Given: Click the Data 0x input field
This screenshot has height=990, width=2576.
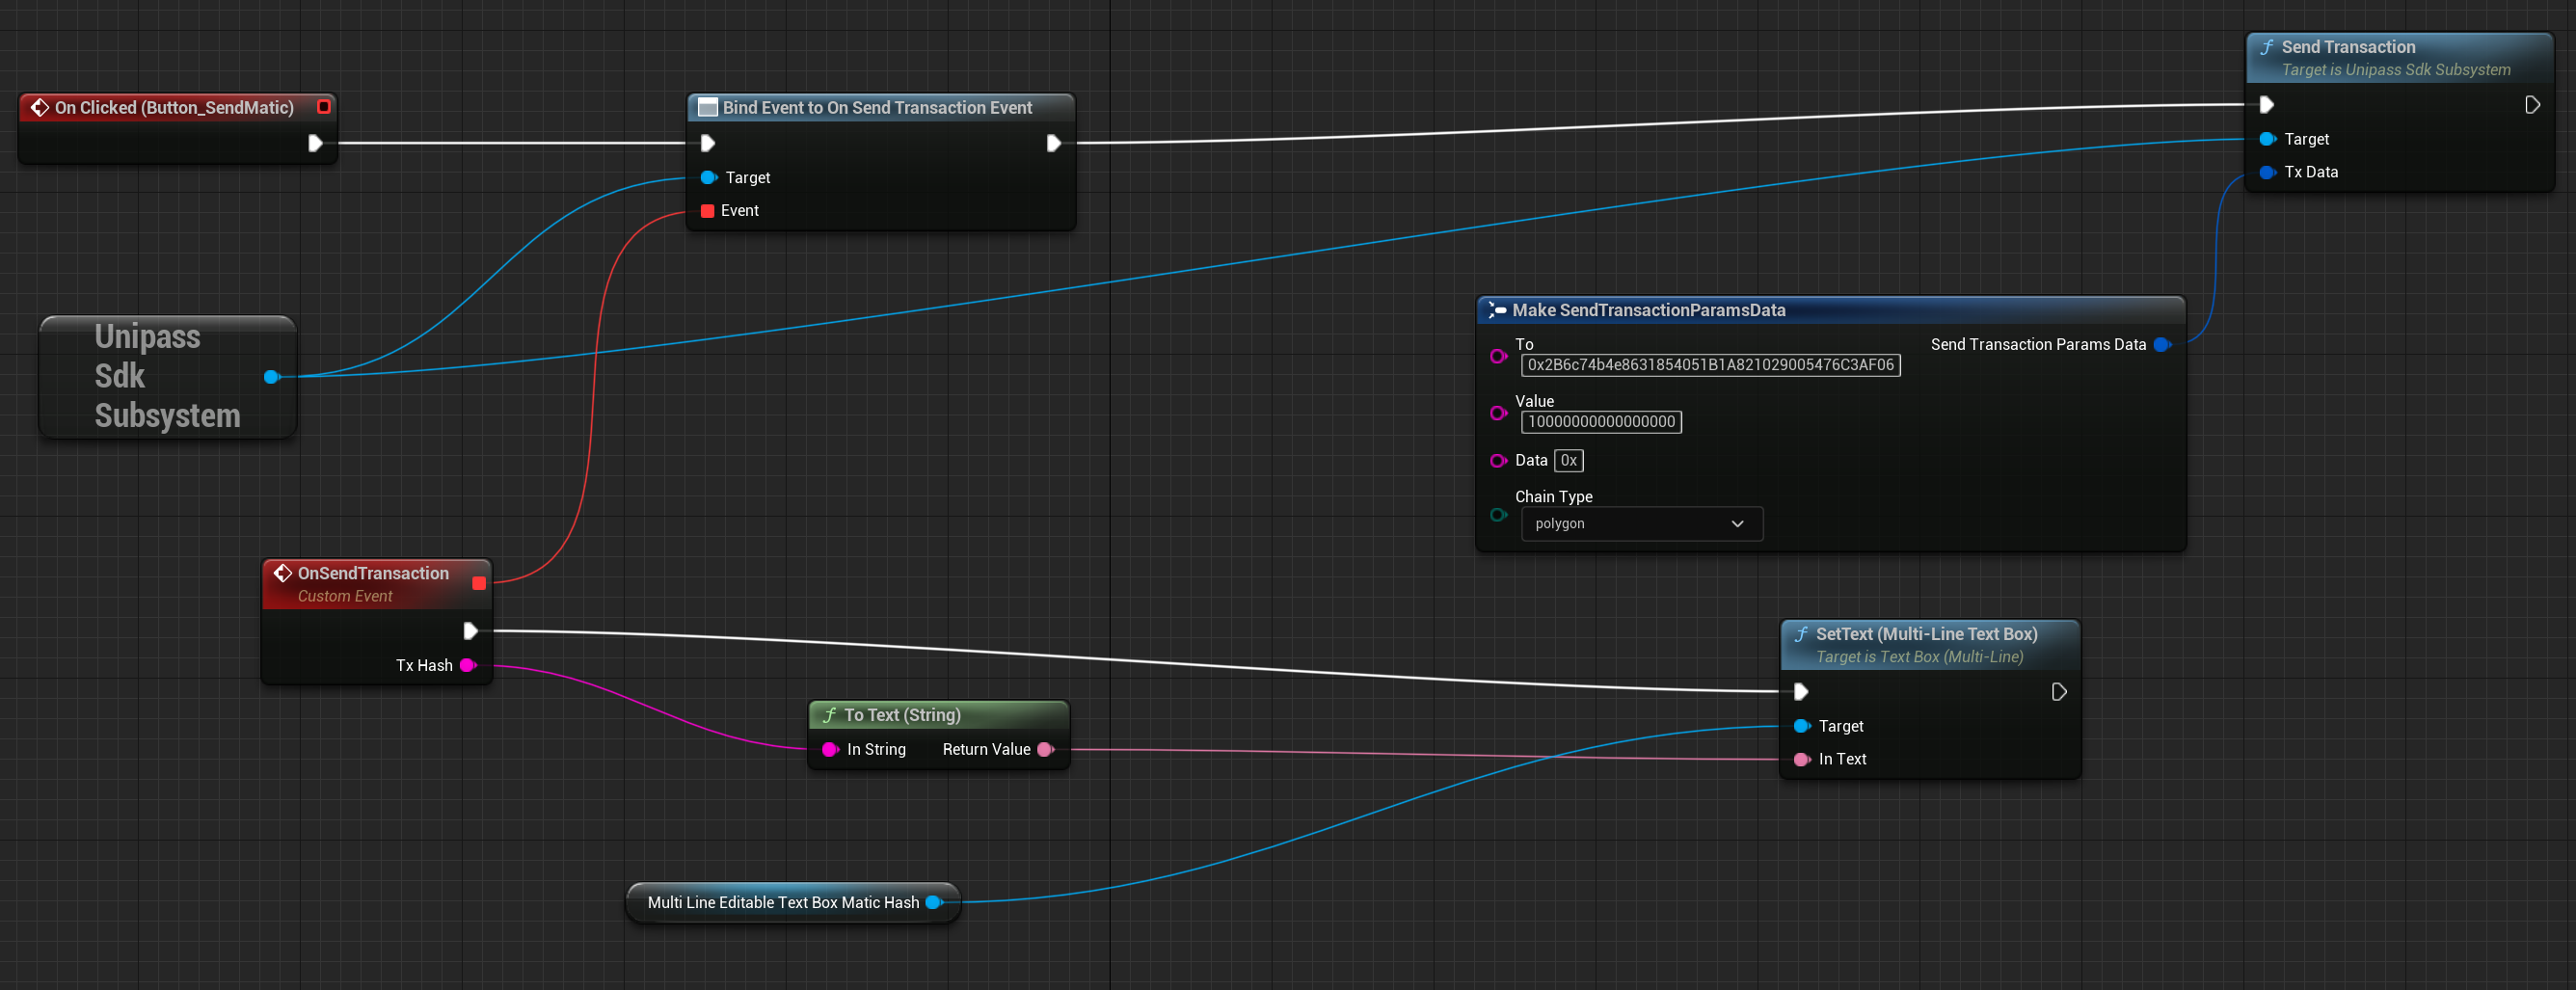Looking at the screenshot, I should [1568, 461].
